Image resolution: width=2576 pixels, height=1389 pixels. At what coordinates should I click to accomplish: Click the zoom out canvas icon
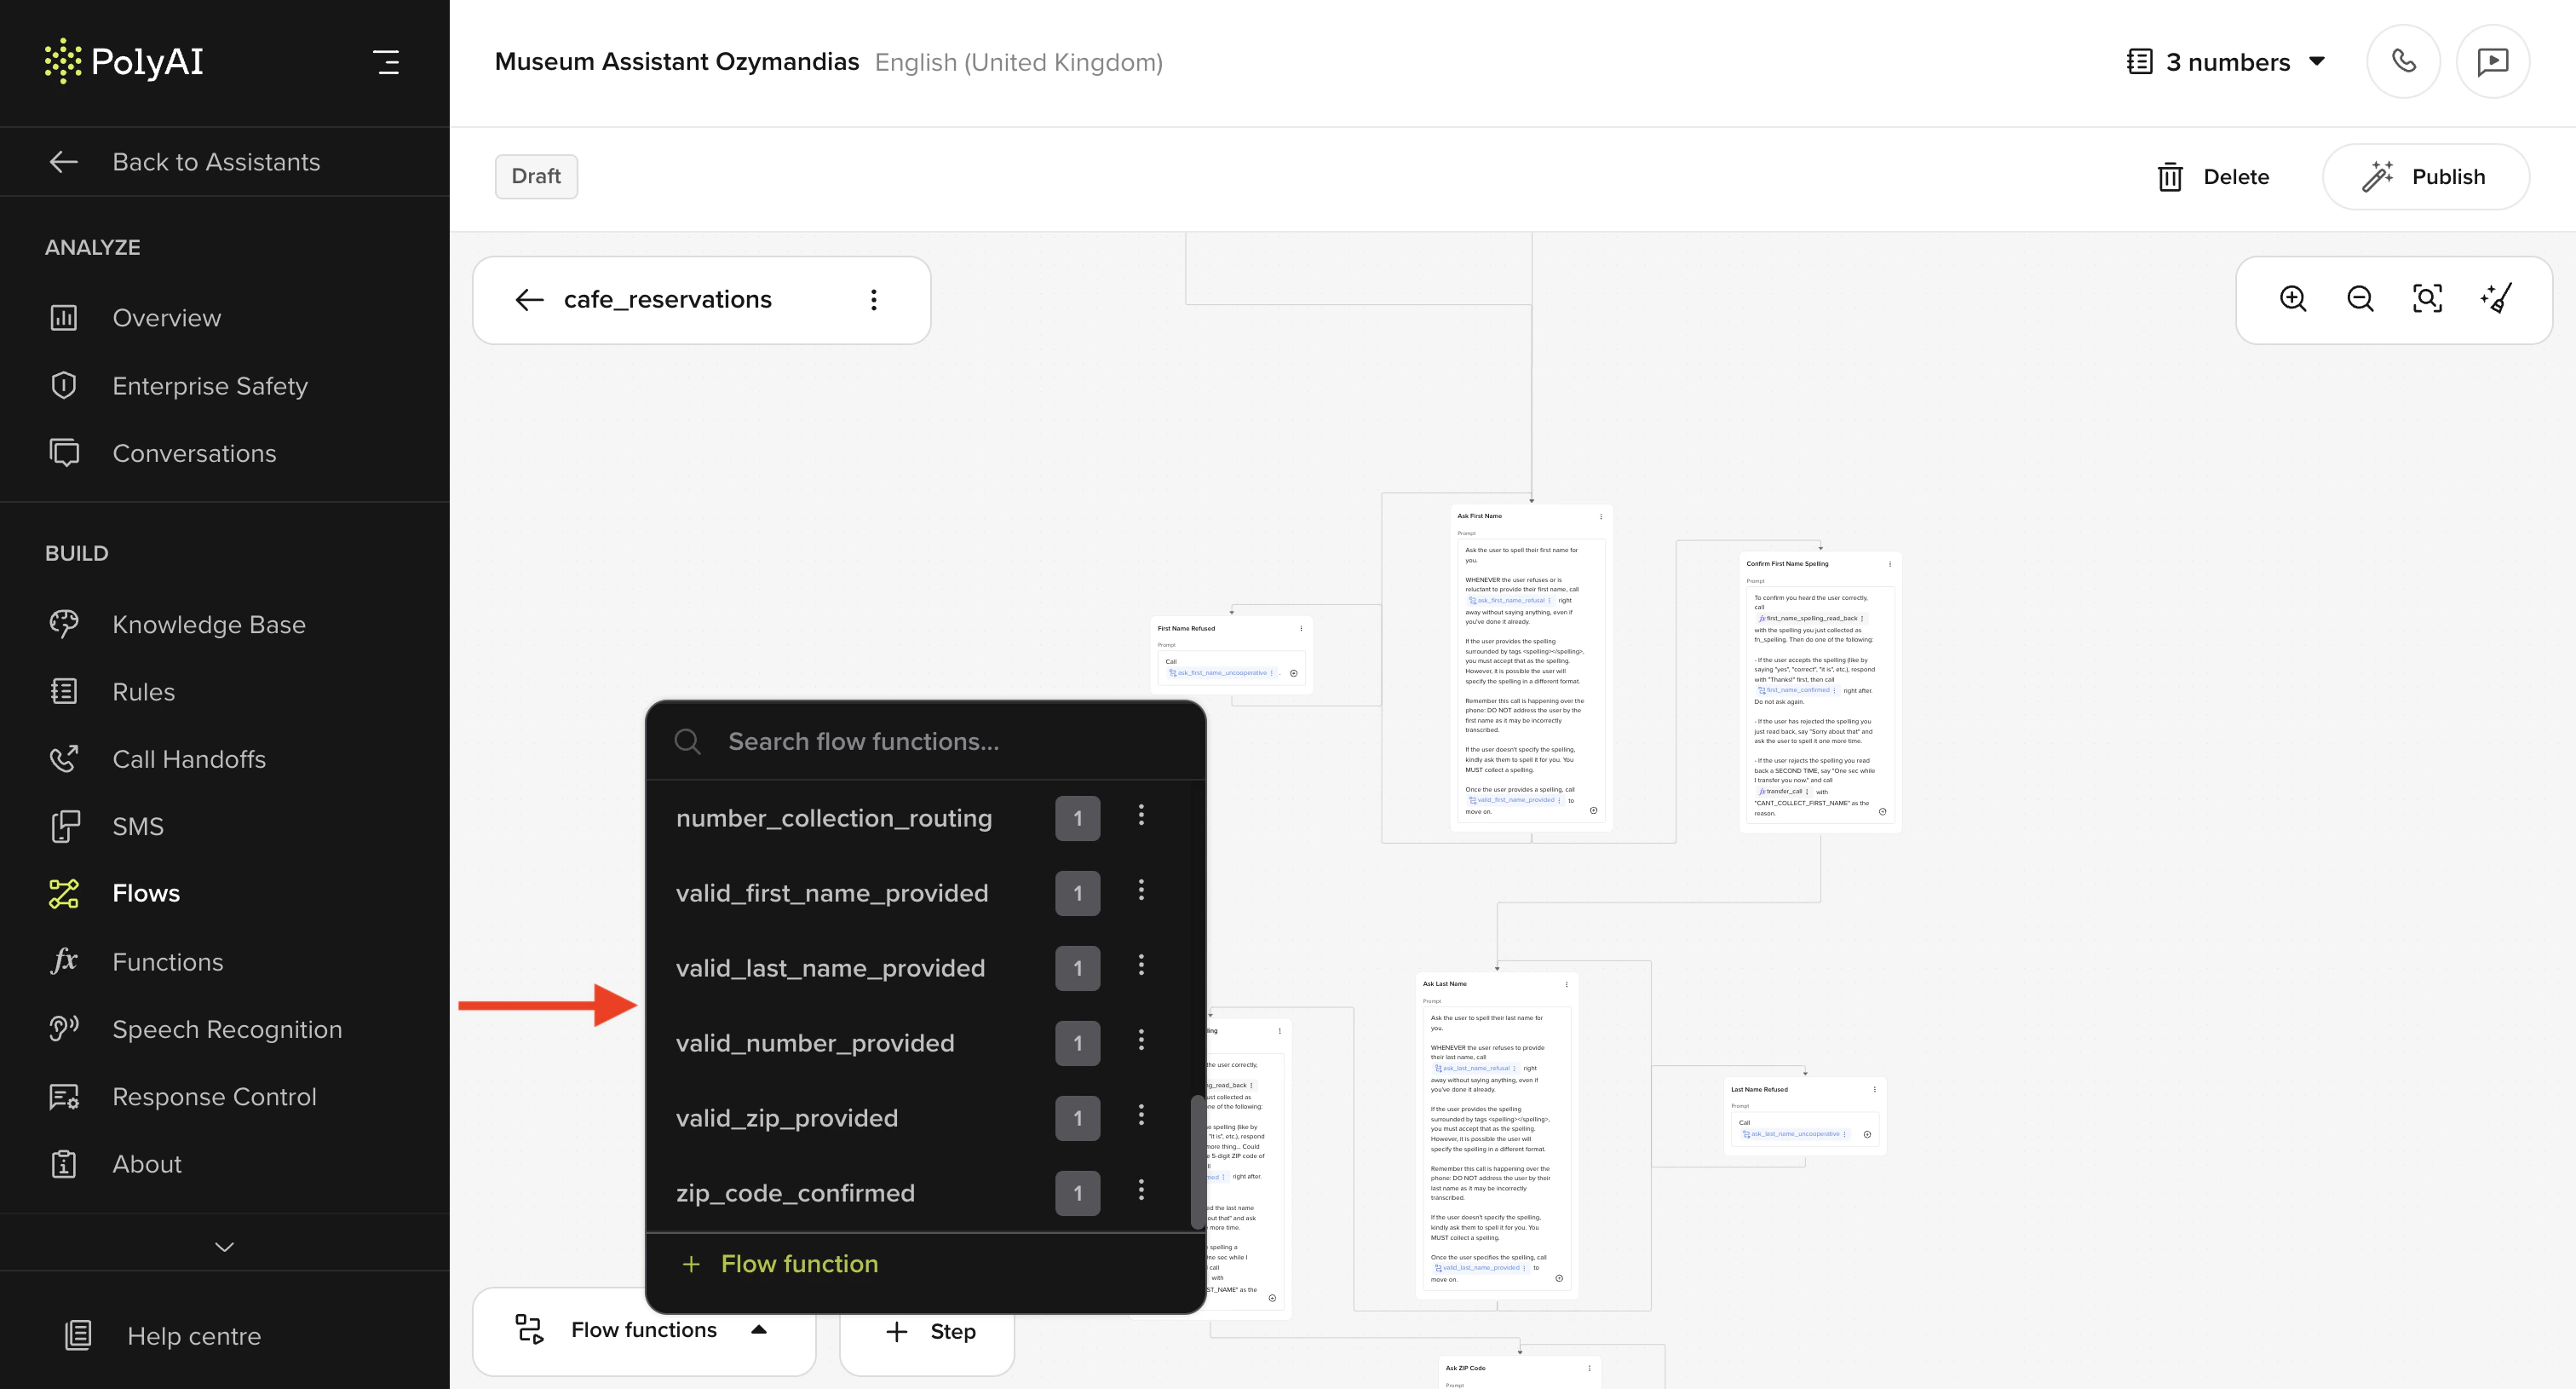pos(2360,299)
